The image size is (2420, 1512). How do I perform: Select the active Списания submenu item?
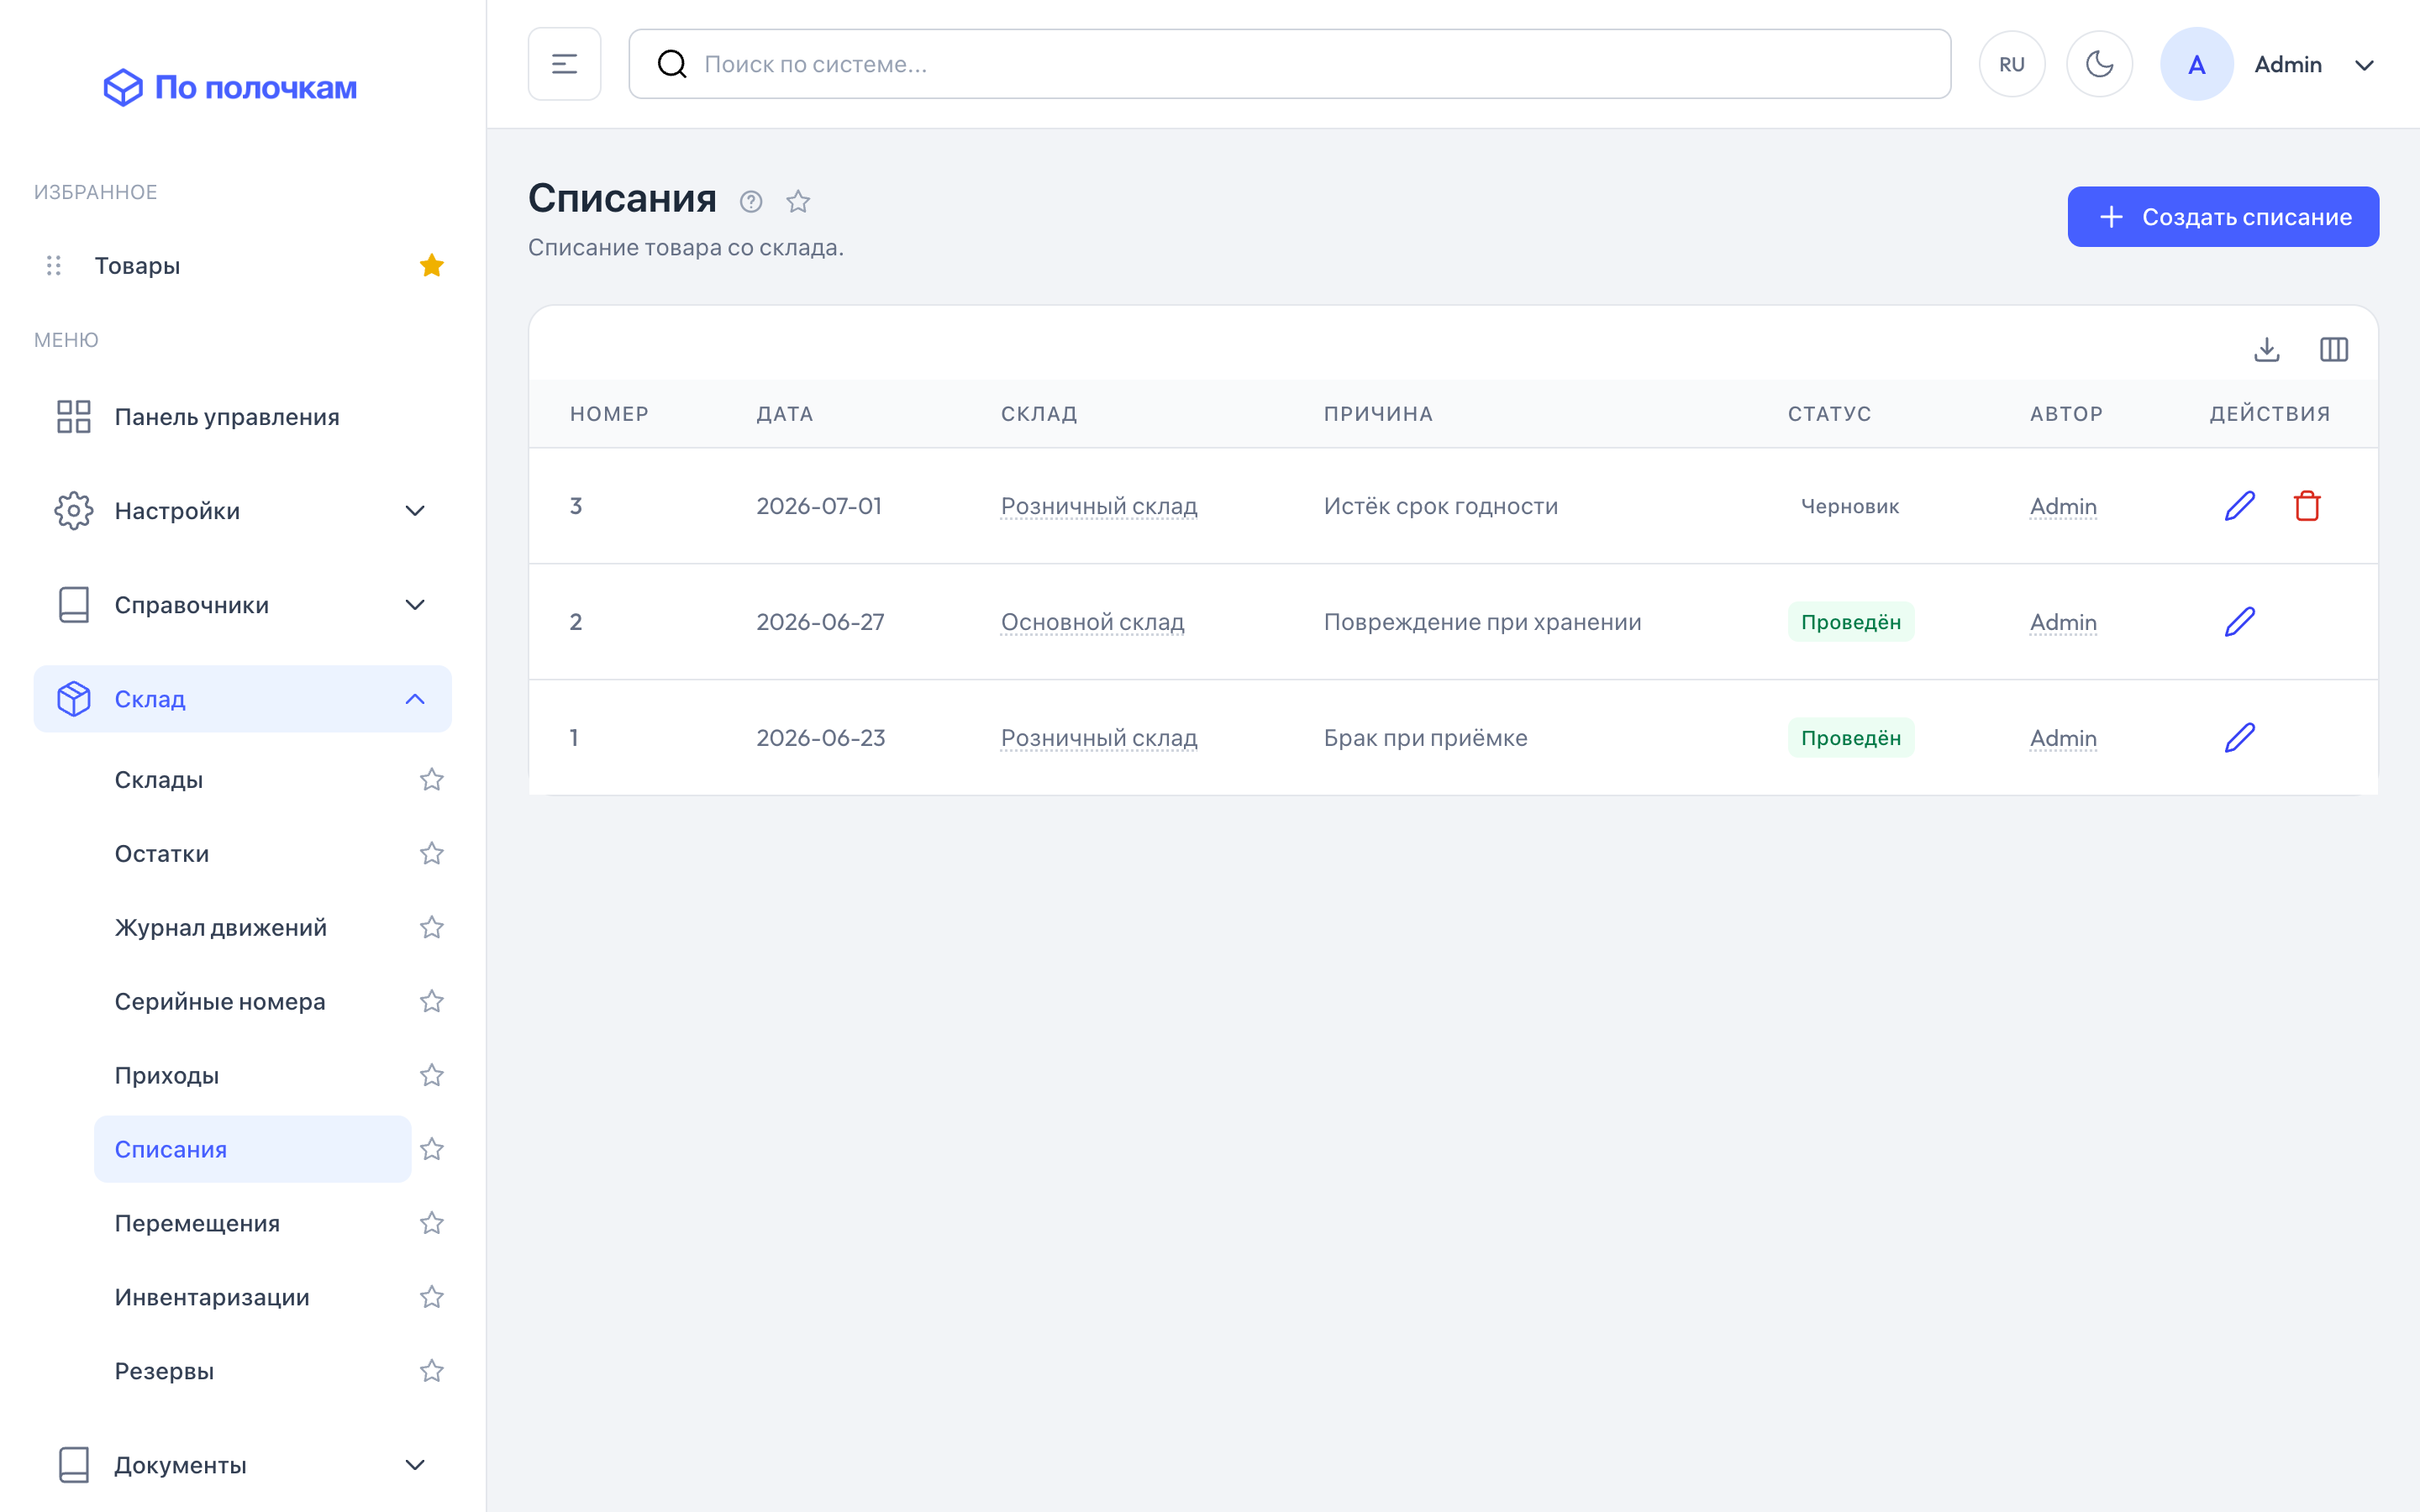[252, 1149]
